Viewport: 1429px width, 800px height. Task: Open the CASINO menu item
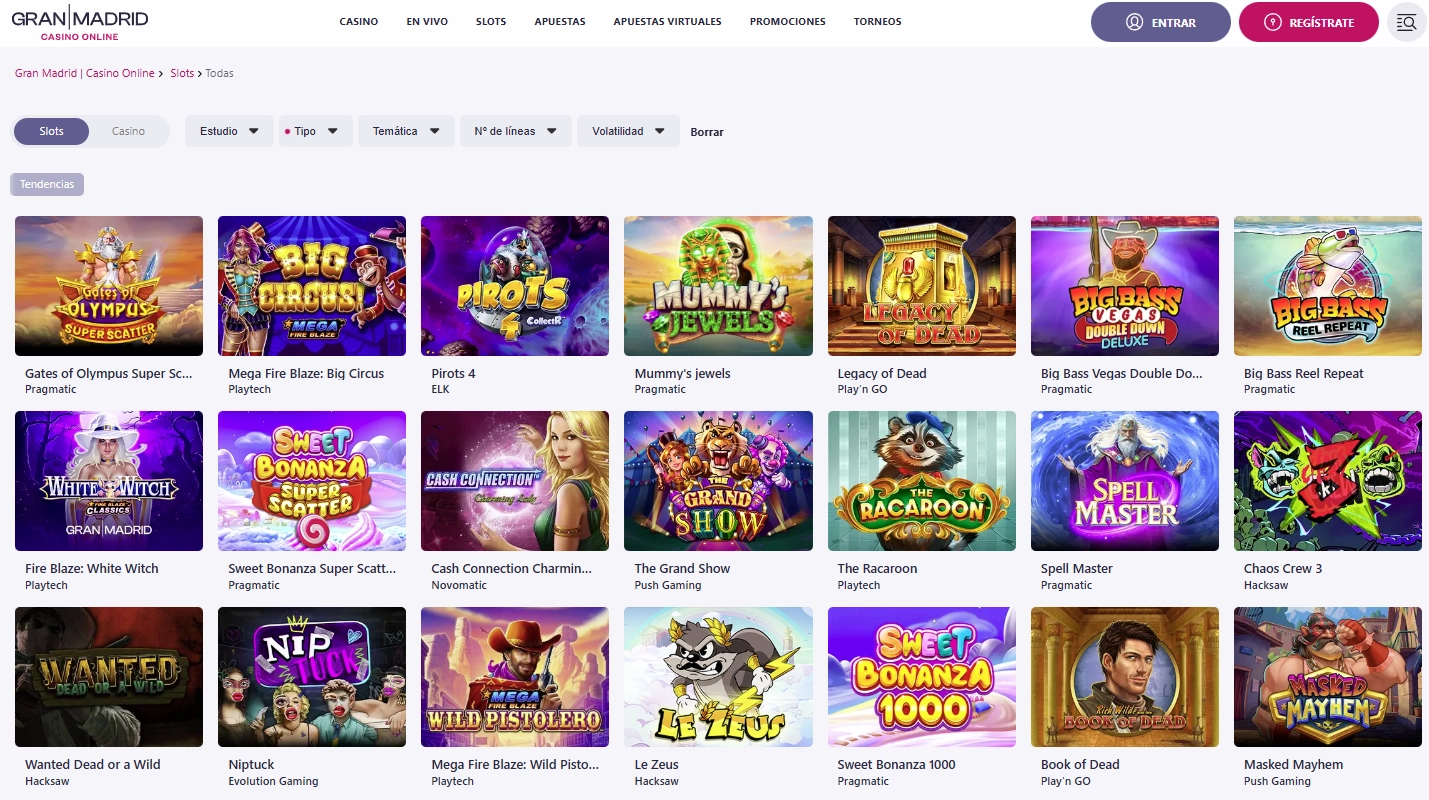pos(358,21)
